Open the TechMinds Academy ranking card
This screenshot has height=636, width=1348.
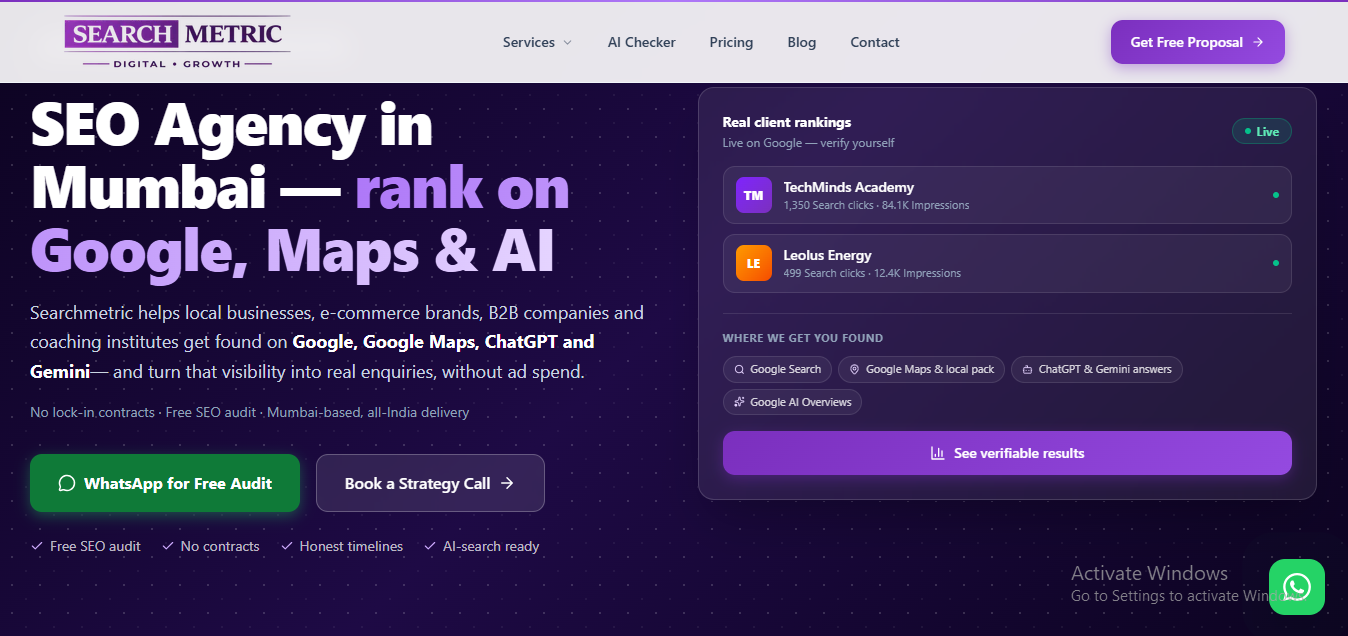(1007, 195)
